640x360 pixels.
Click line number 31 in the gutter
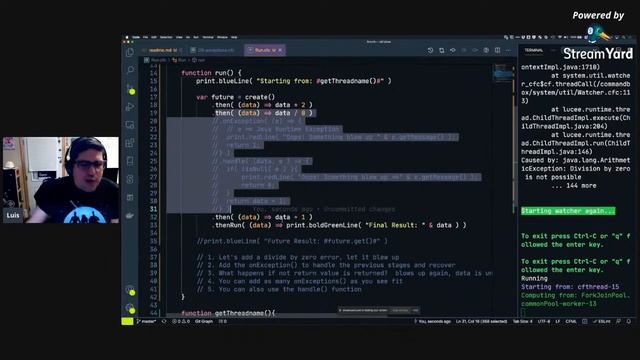click(x=153, y=209)
